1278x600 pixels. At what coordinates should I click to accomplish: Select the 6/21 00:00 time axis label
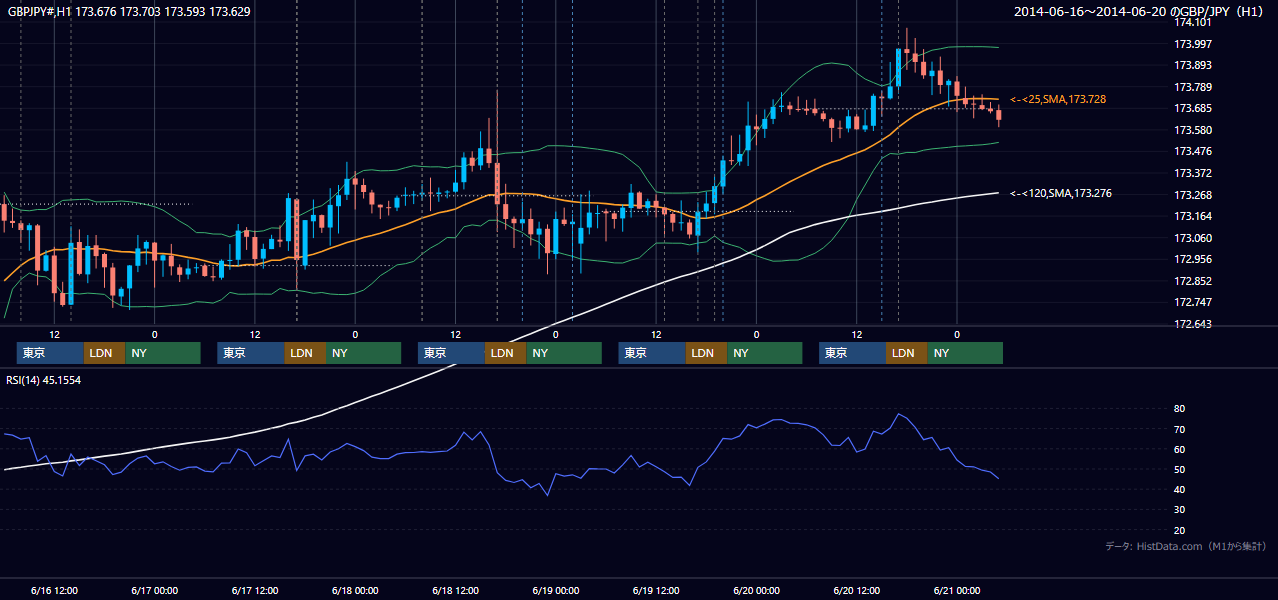tap(957, 590)
